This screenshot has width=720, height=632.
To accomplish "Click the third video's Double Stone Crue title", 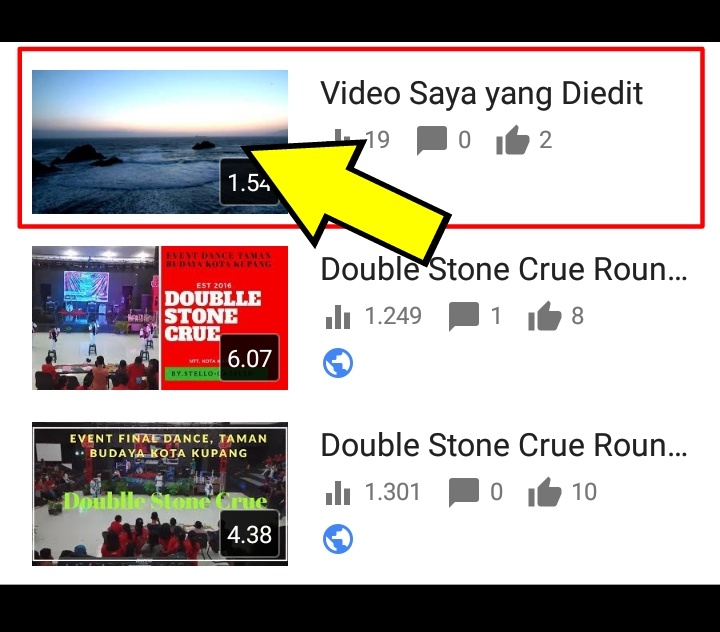I will [504, 445].
